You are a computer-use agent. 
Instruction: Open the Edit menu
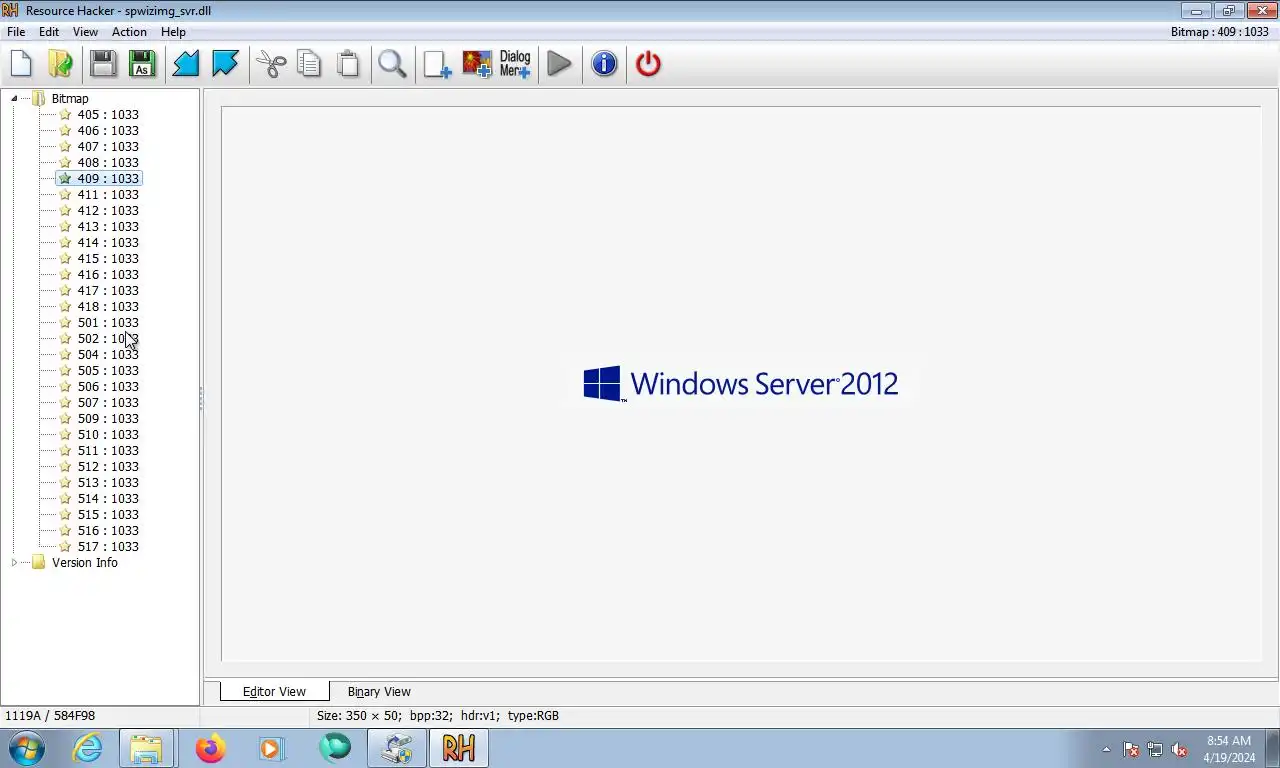coord(49,32)
